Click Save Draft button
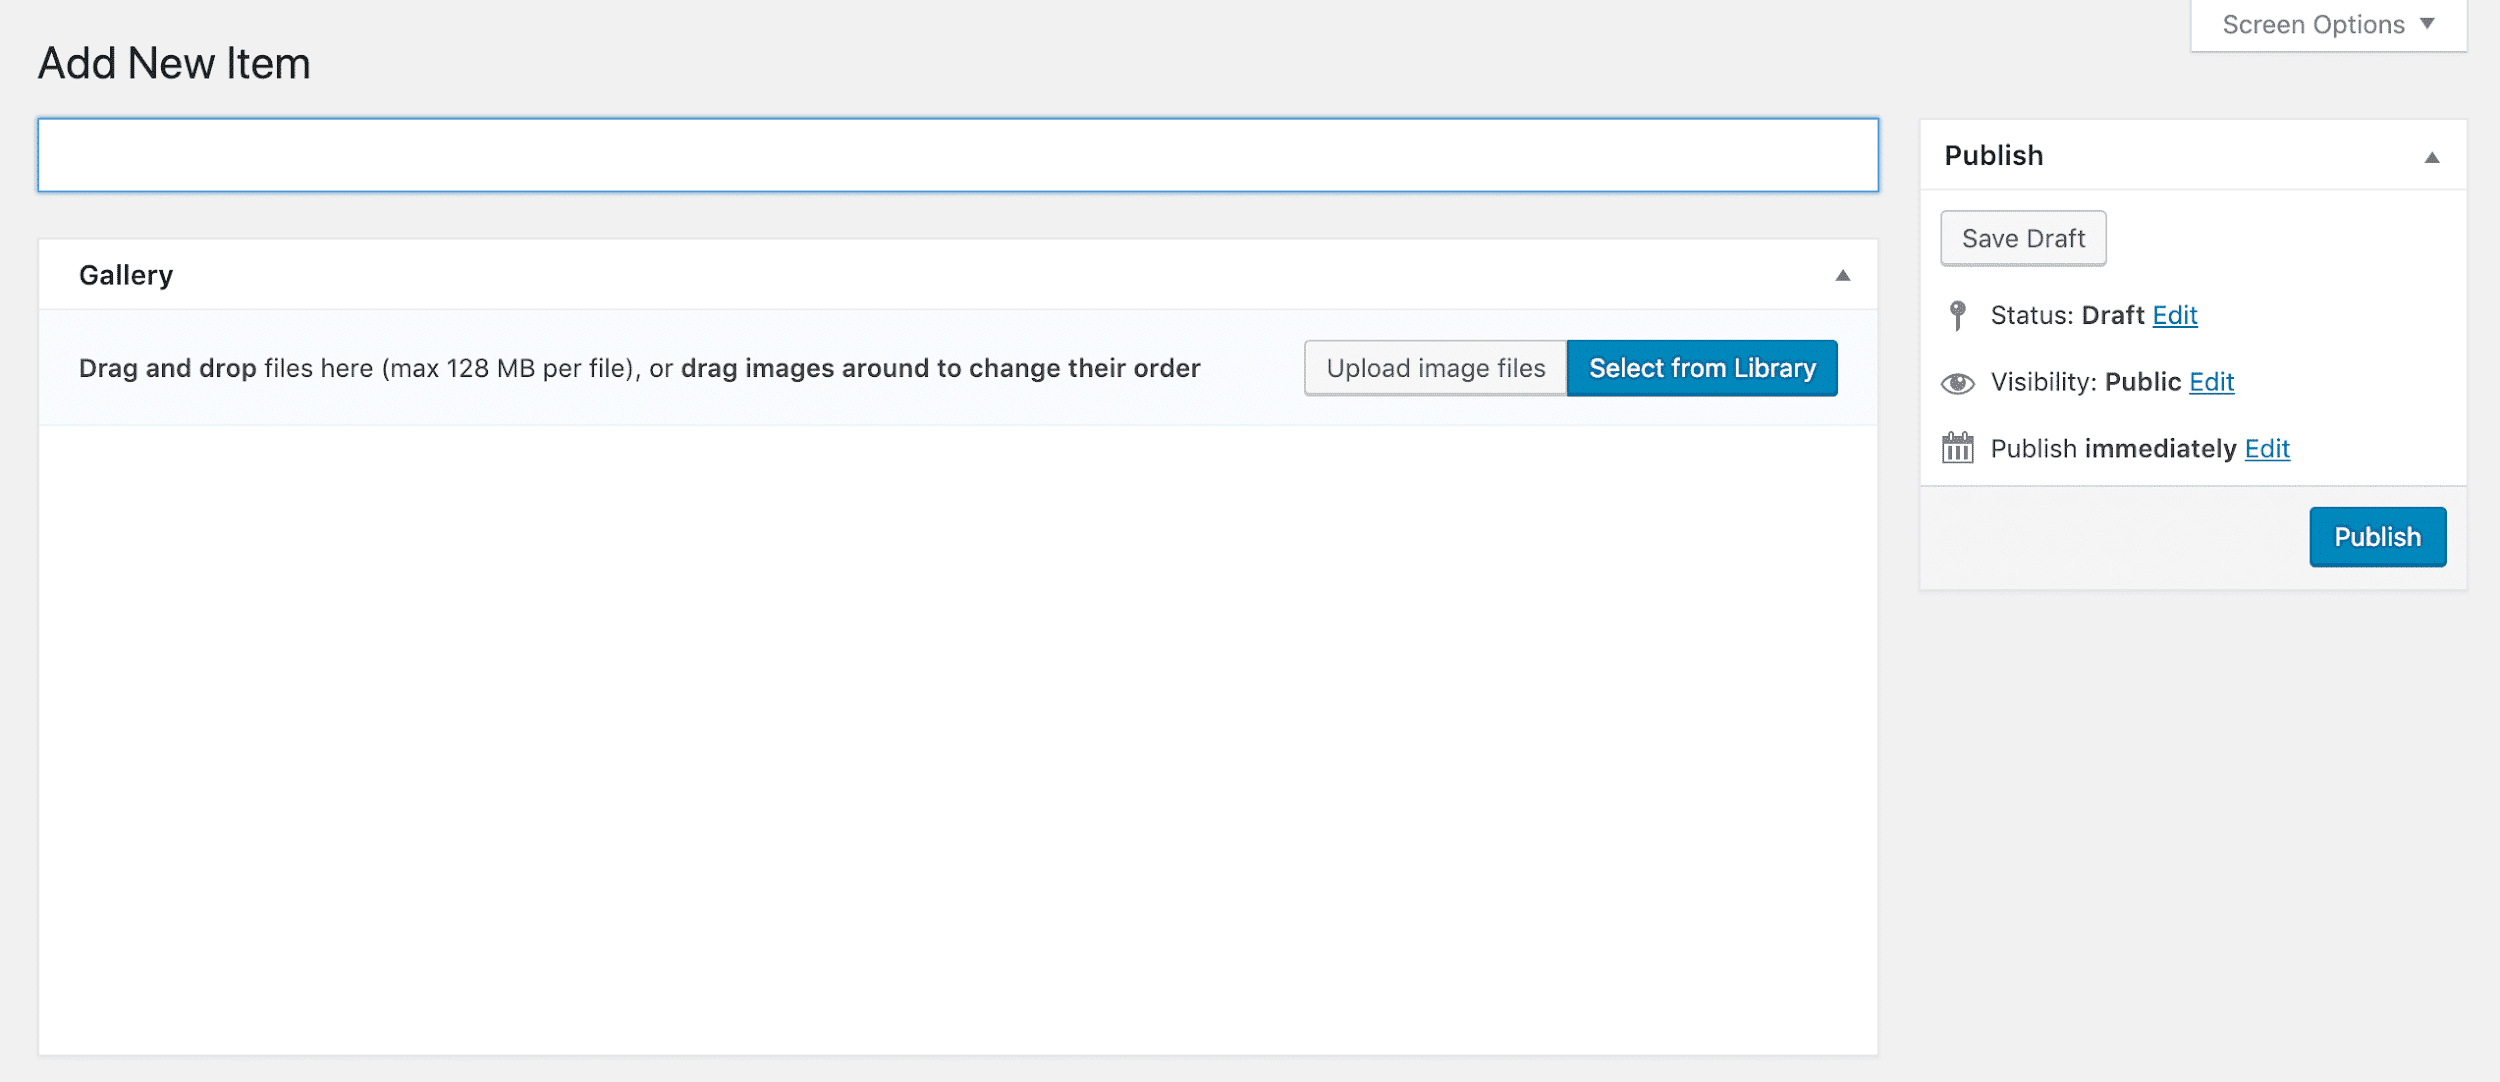Screen dimensions: 2500x1082 pos(2023,237)
